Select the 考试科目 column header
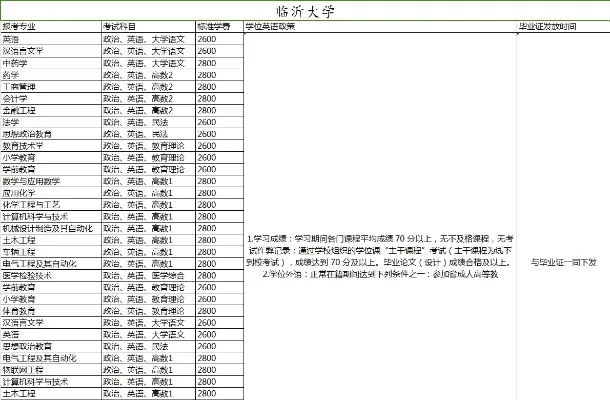Viewport: 610px width, 400px height. [148, 27]
